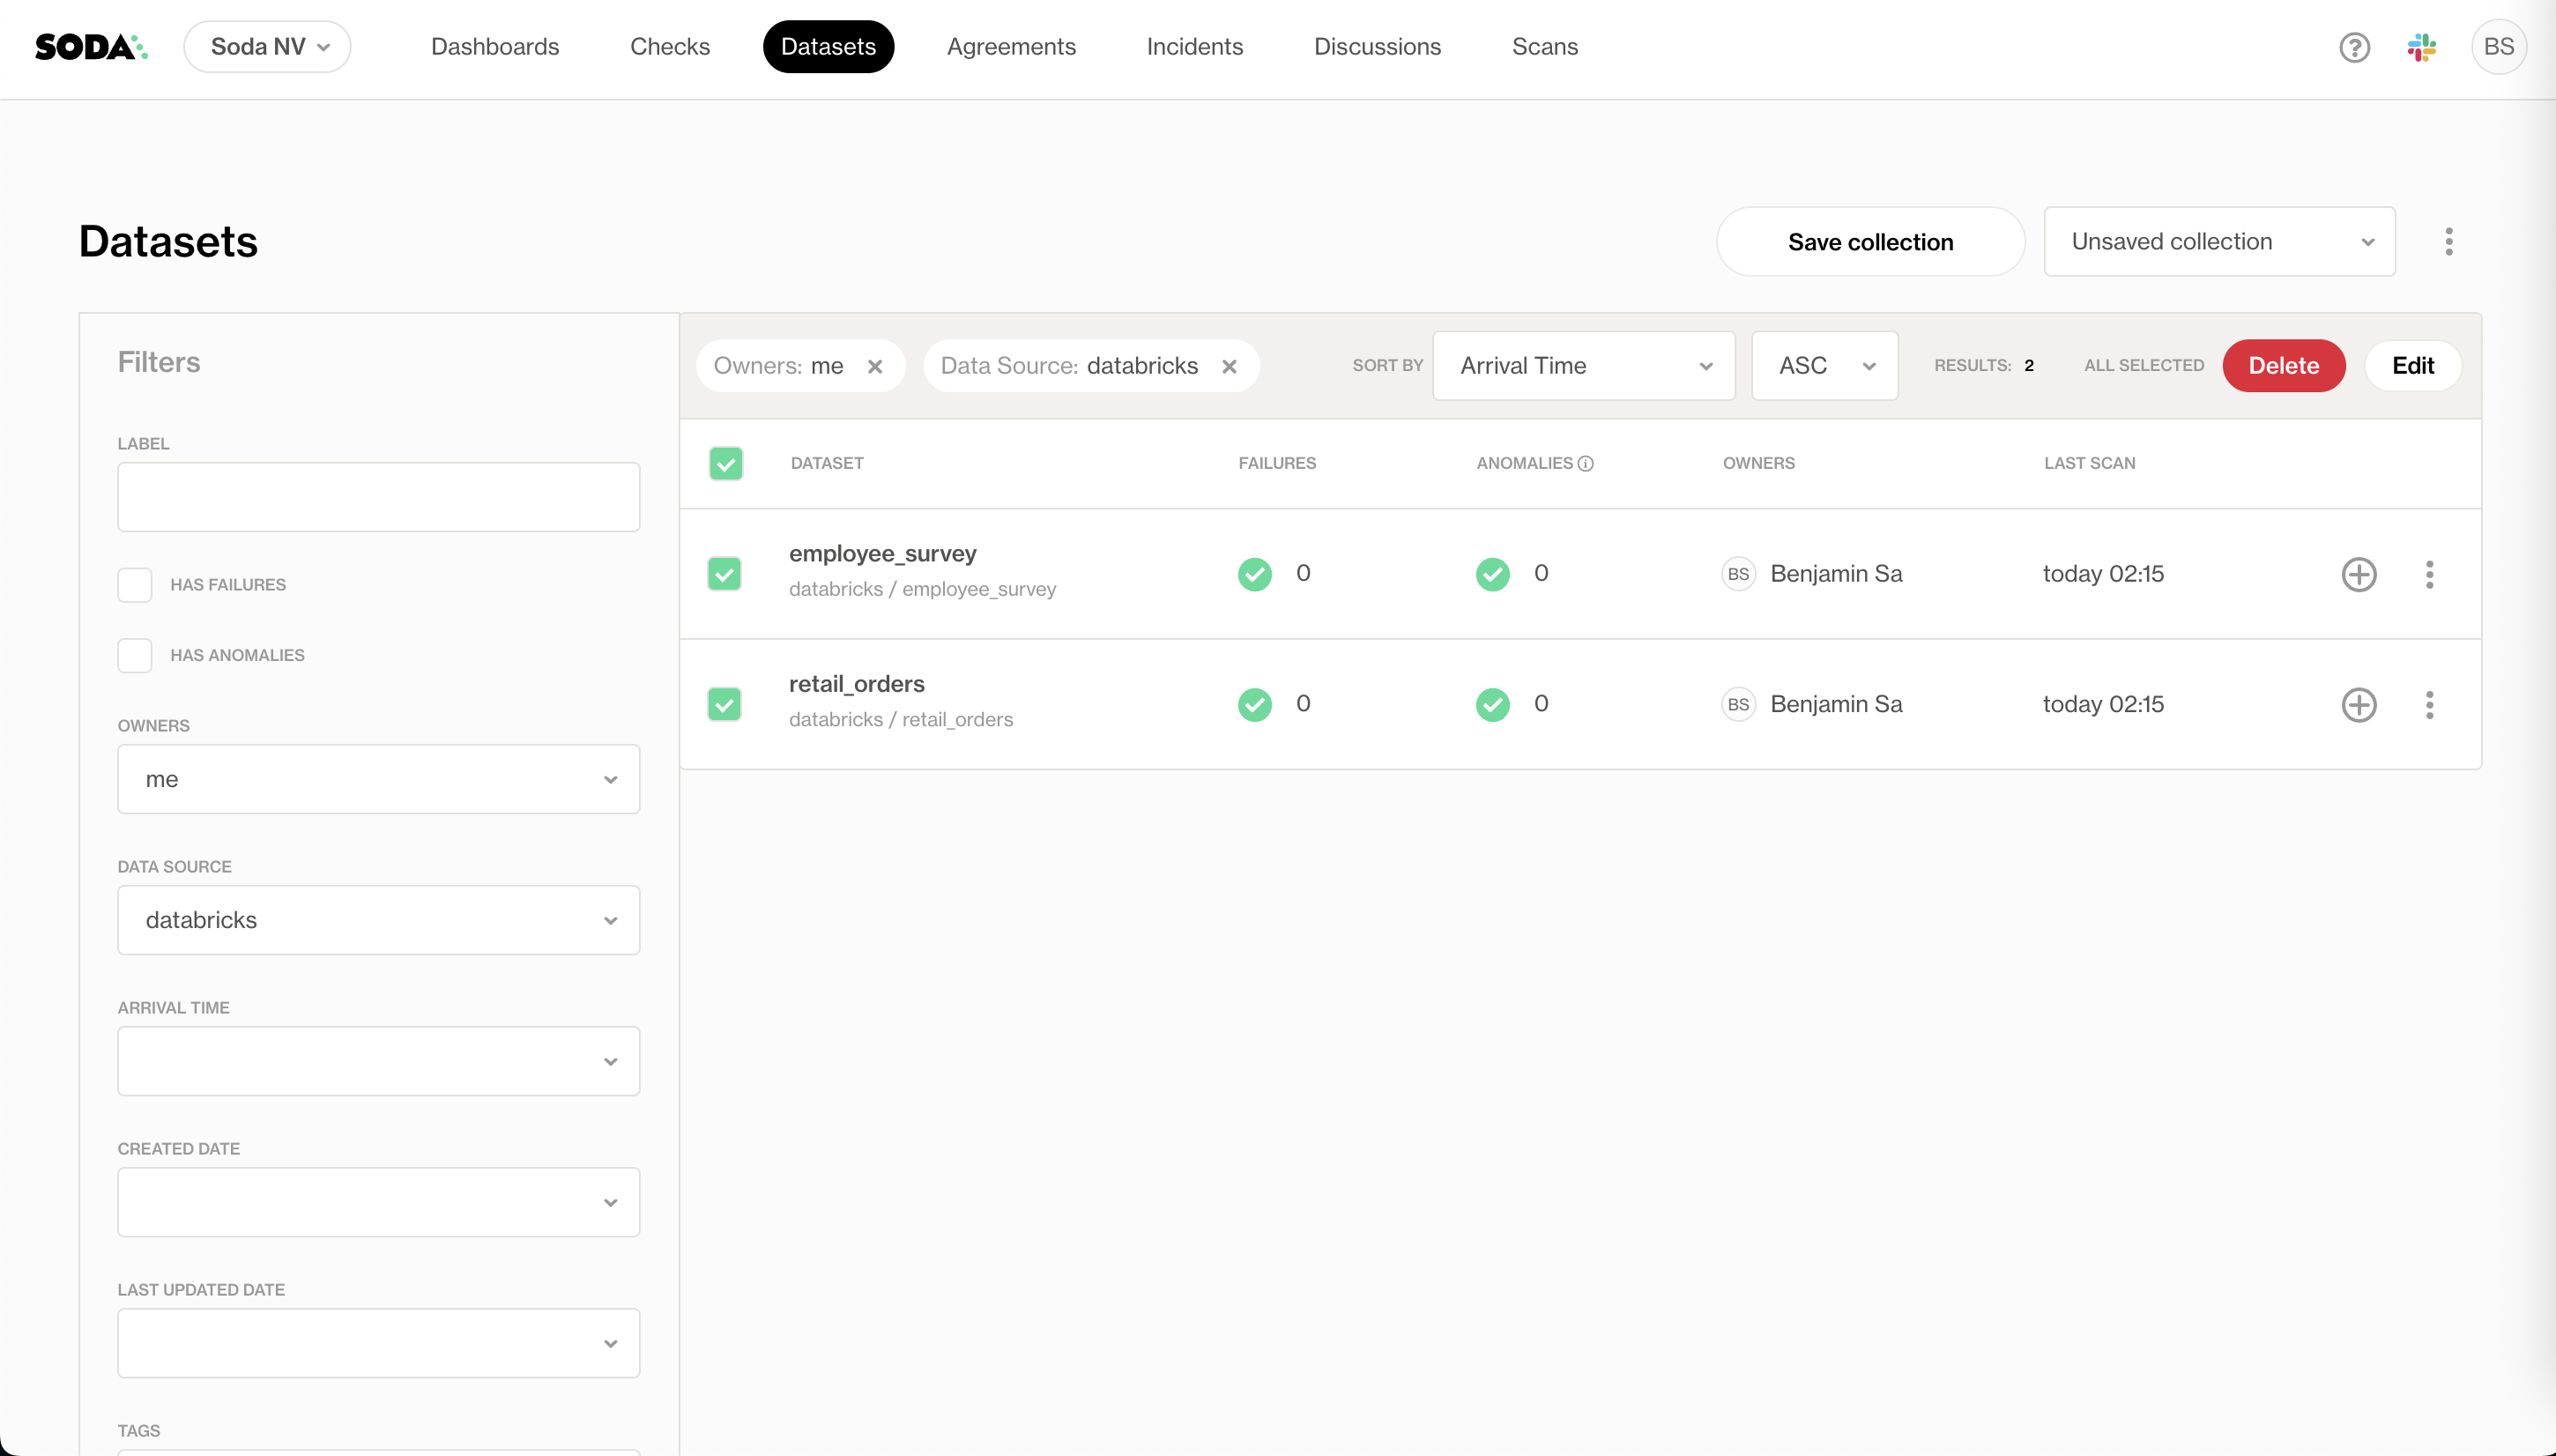Remove the Owners: me filter chip

(875, 366)
